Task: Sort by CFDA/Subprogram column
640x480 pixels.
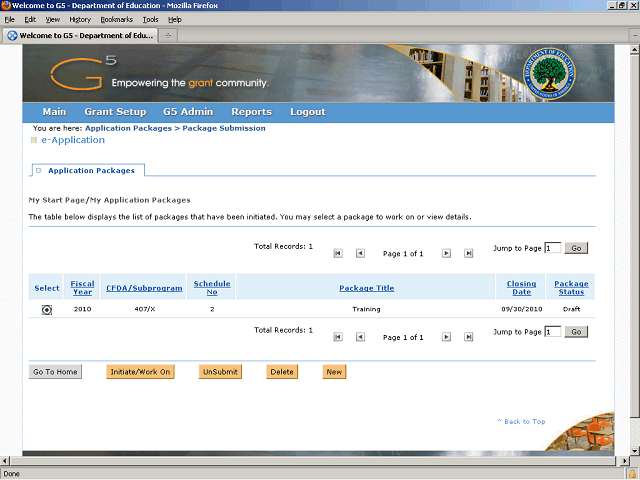Action: coord(144,288)
